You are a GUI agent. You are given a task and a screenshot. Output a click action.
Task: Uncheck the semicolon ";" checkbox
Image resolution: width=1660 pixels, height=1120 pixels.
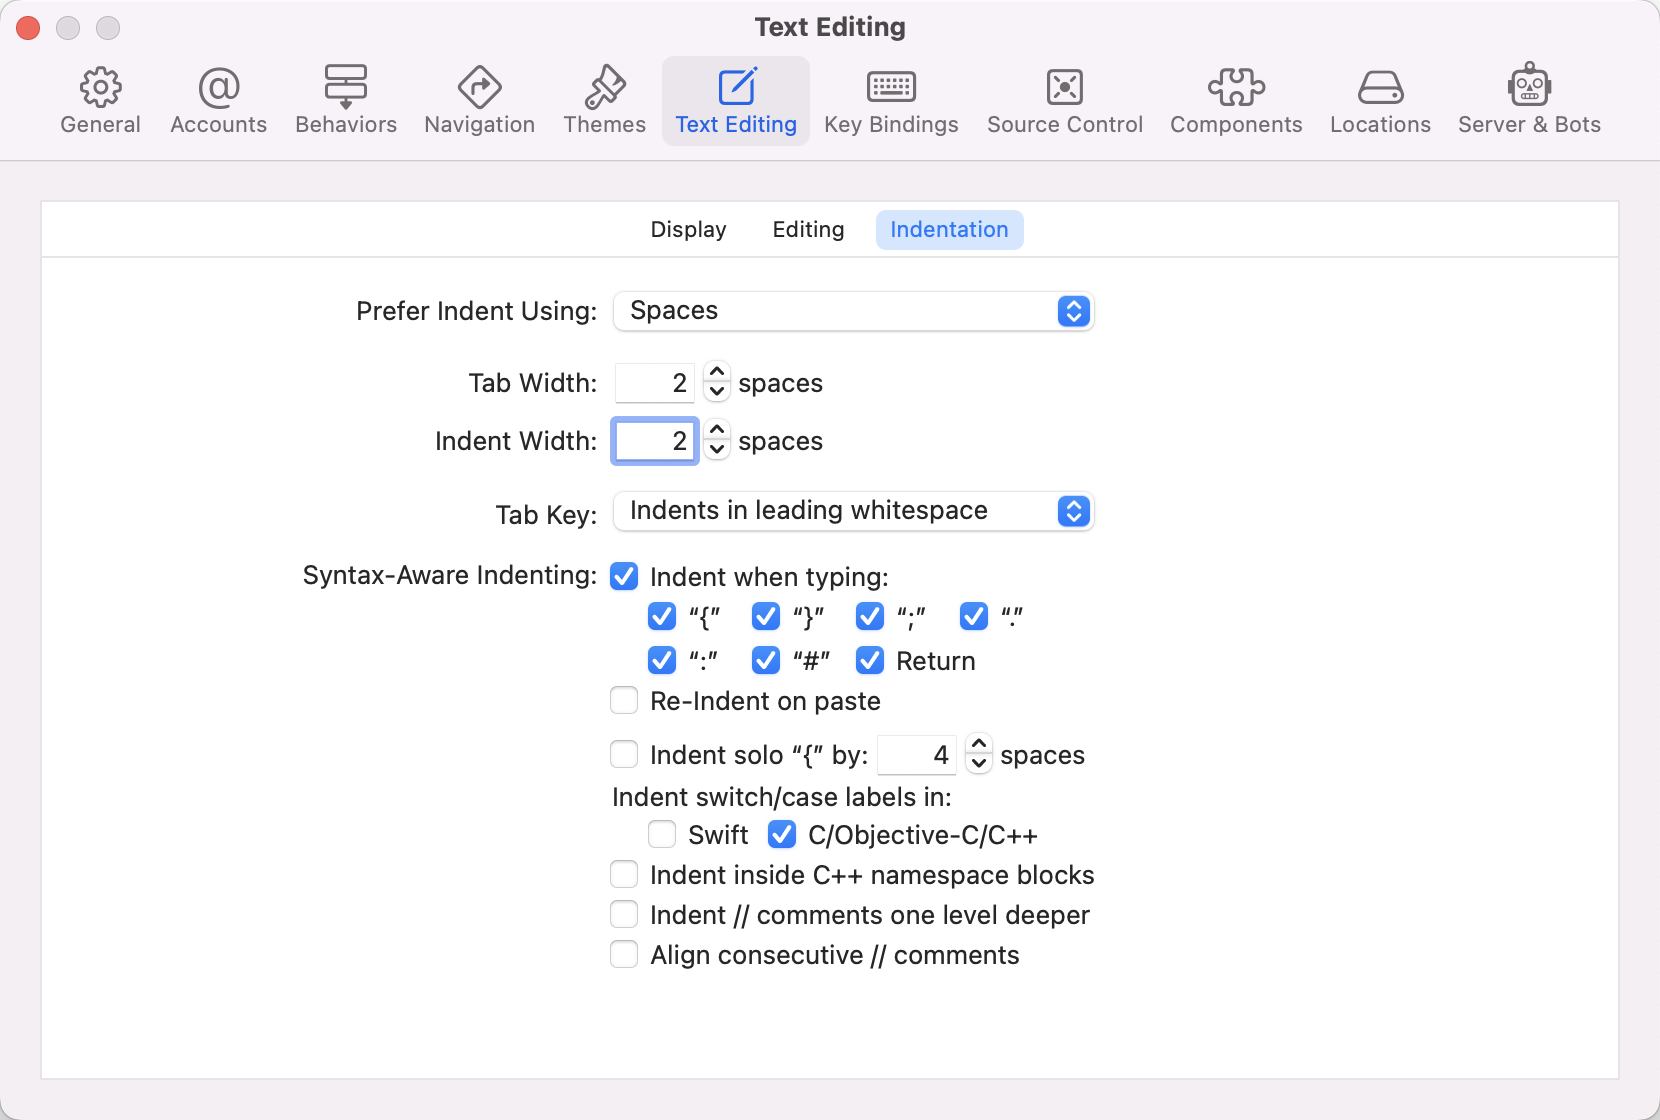tap(870, 616)
